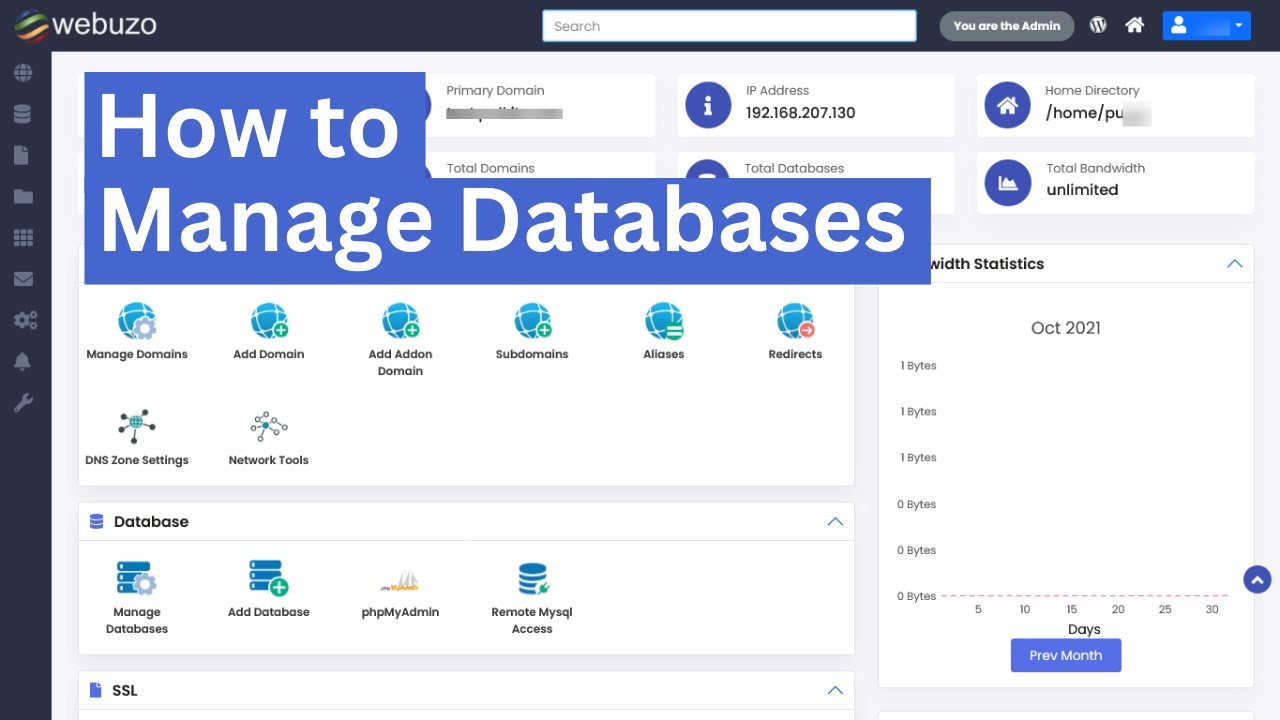
Task: Click the Home Directory house icon
Action: (x=1007, y=105)
